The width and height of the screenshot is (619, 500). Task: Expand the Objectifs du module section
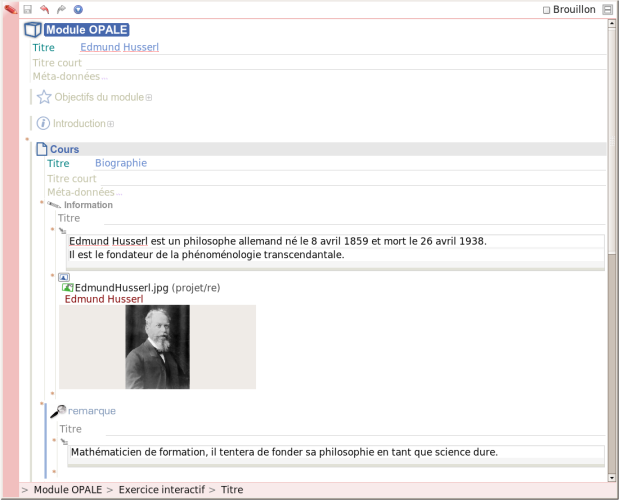[x=149, y=98]
